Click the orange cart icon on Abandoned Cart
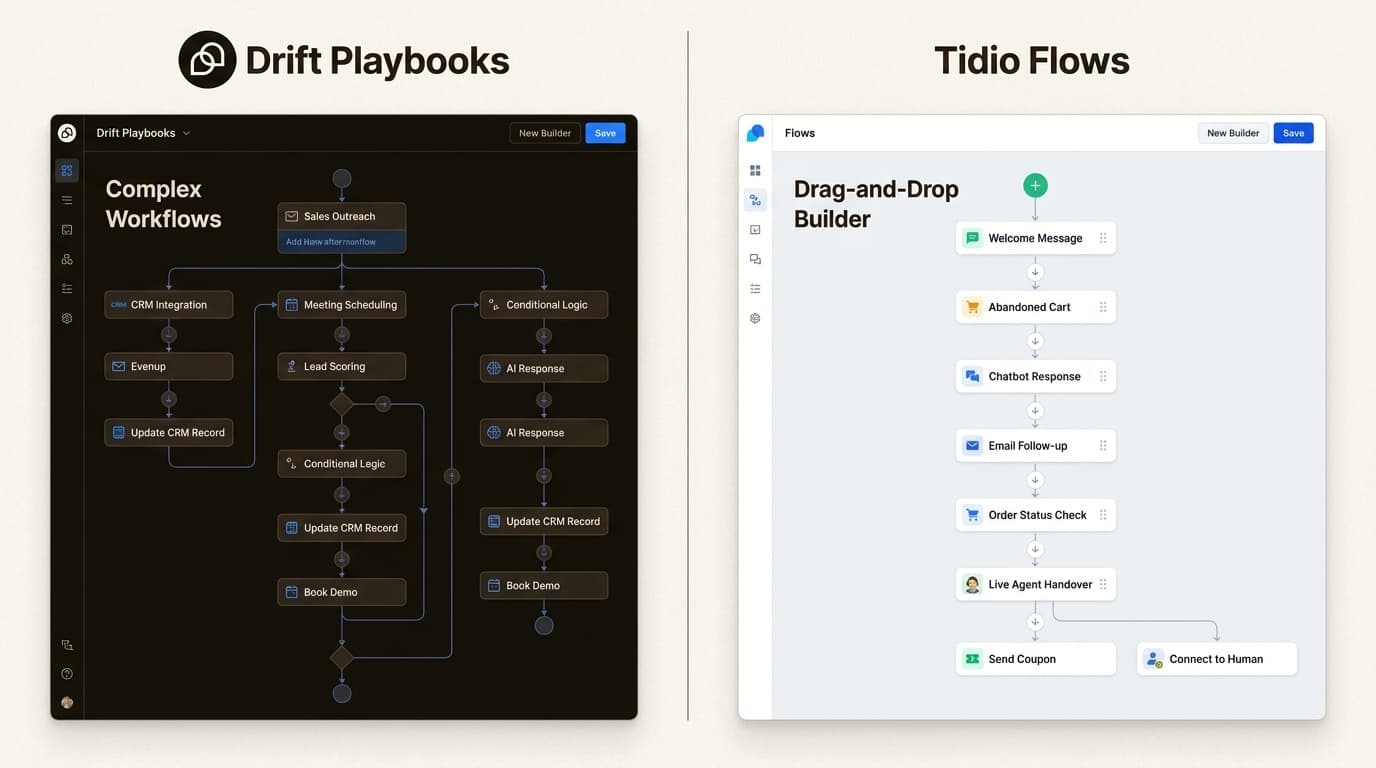Screen dimensions: 1376x768 [972, 307]
